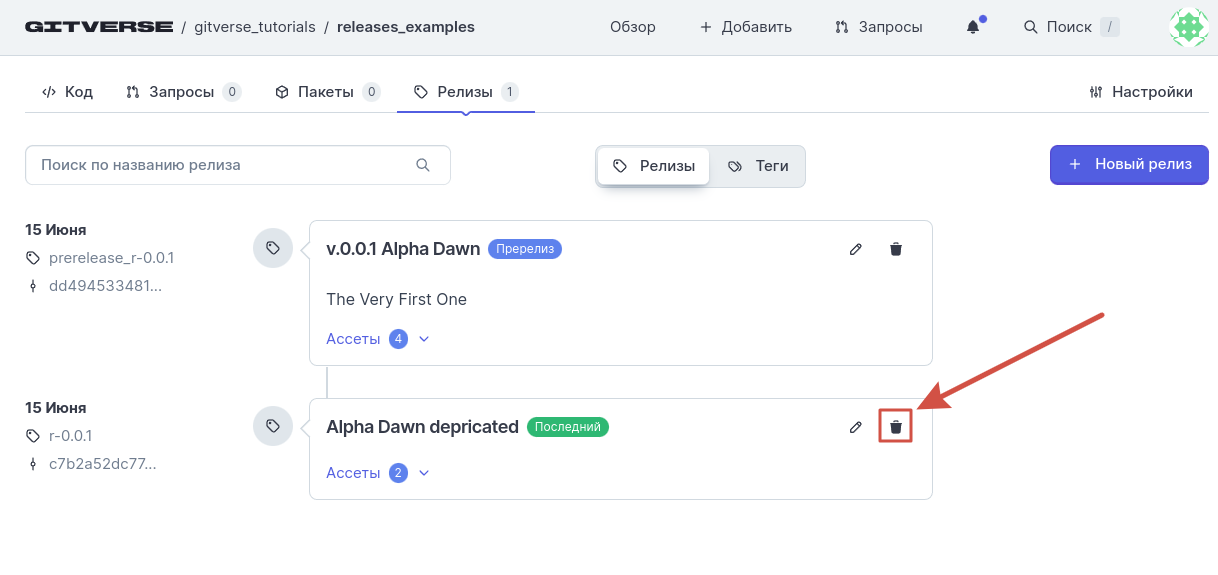
Task: Go to the GitVerse home logo
Action: pyautogui.click(x=99, y=27)
